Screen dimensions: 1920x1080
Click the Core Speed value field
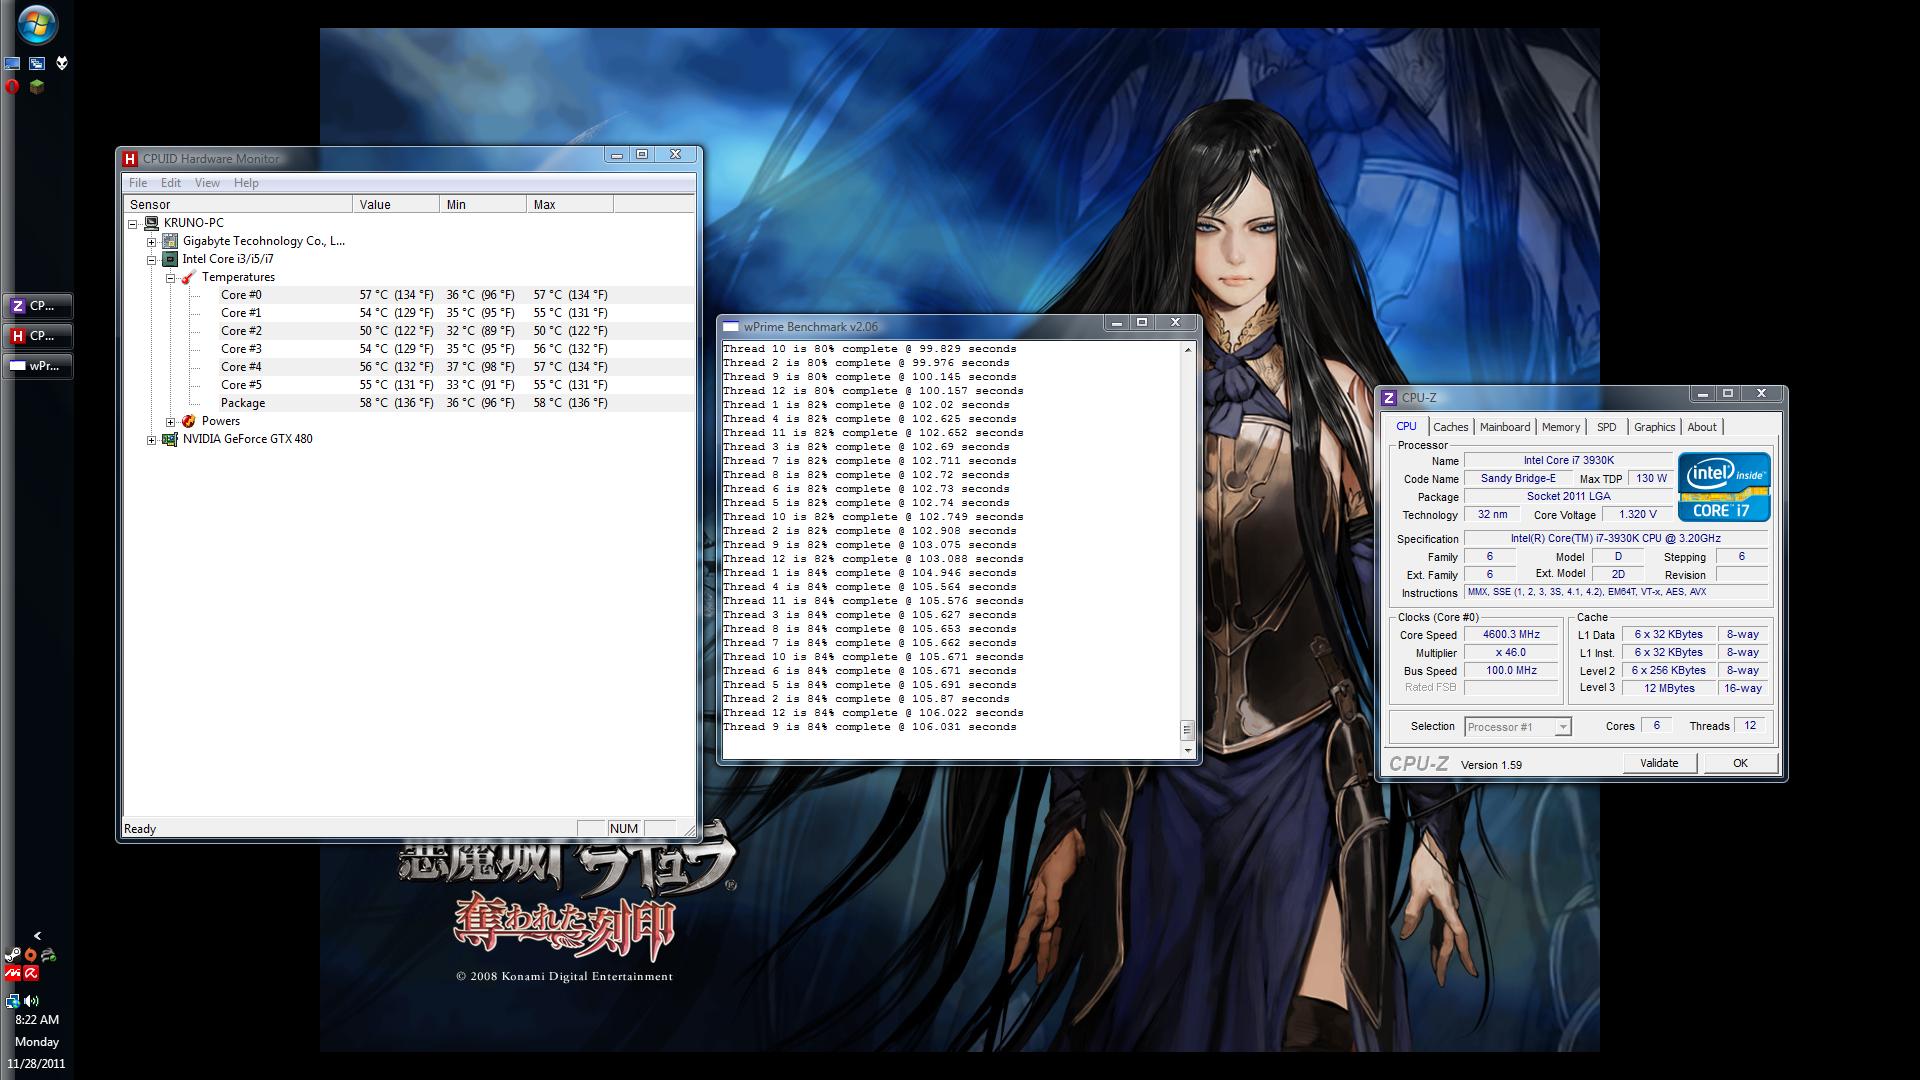click(x=1511, y=635)
